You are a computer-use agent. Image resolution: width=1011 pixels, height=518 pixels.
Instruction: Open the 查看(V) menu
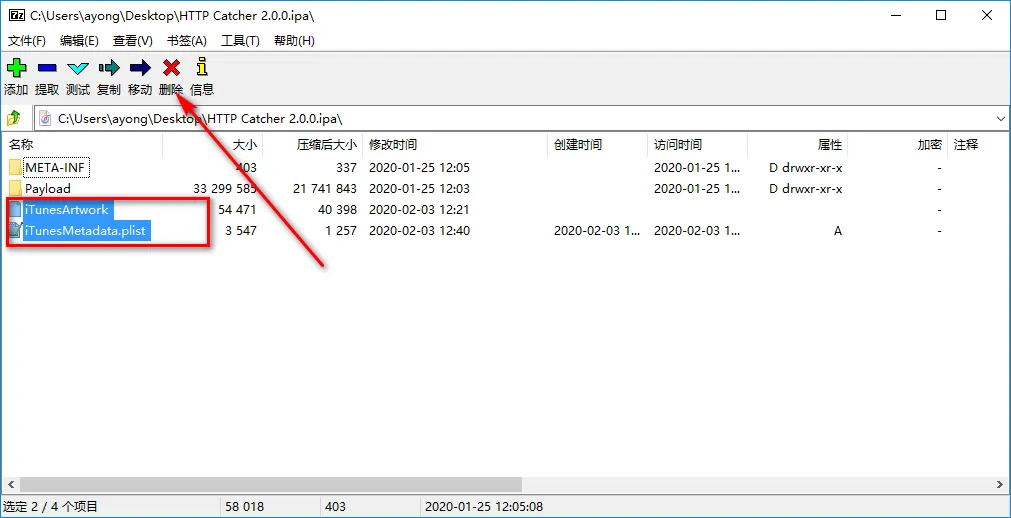click(x=133, y=41)
